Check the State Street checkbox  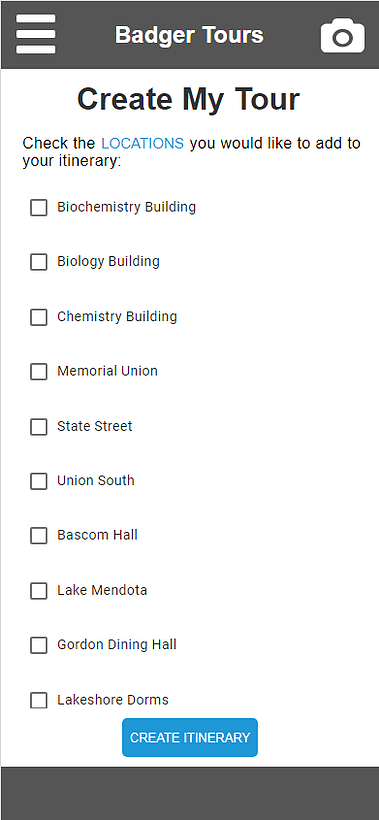coord(39,427)
